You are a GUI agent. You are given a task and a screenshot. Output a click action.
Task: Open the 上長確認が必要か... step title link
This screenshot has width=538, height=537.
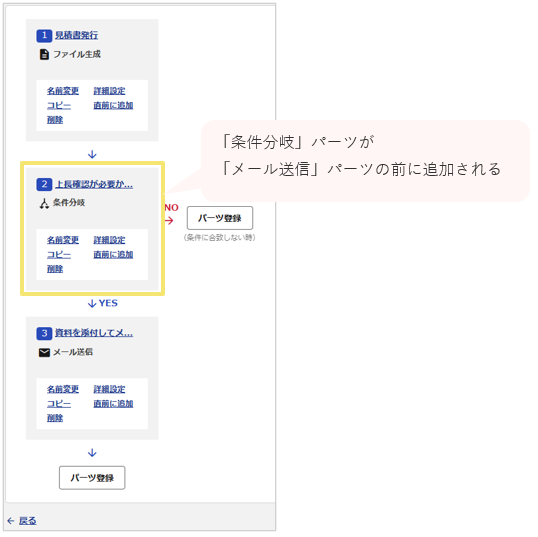94,184
